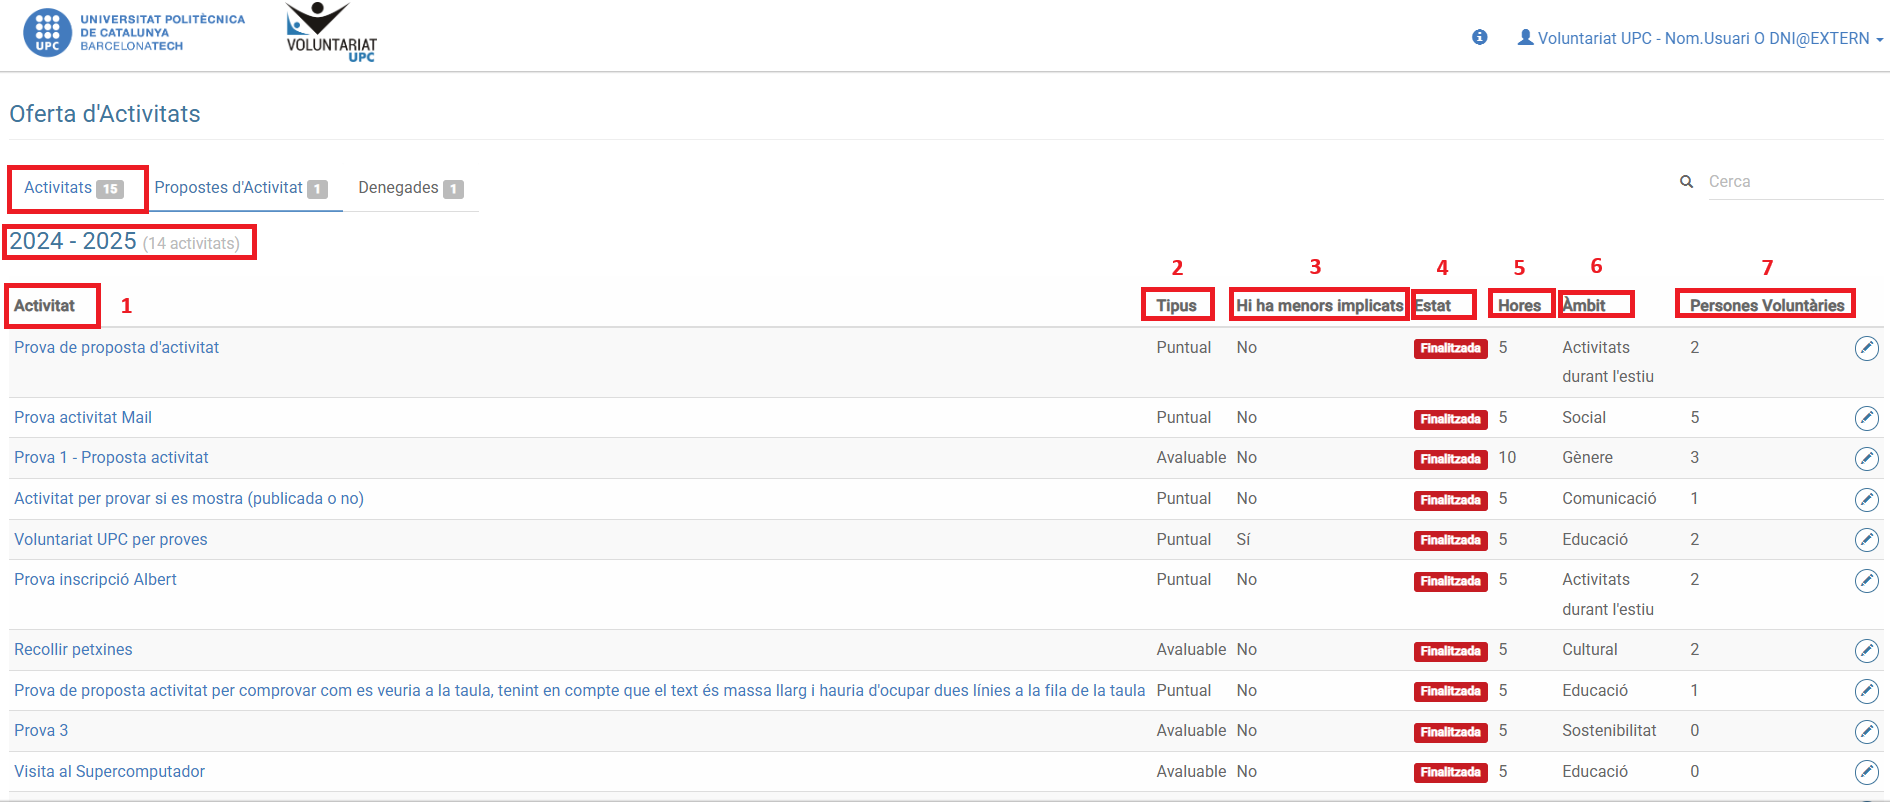
Task: Click the edit pencil for Prova activitat Mail
Action: point(1866,418)
